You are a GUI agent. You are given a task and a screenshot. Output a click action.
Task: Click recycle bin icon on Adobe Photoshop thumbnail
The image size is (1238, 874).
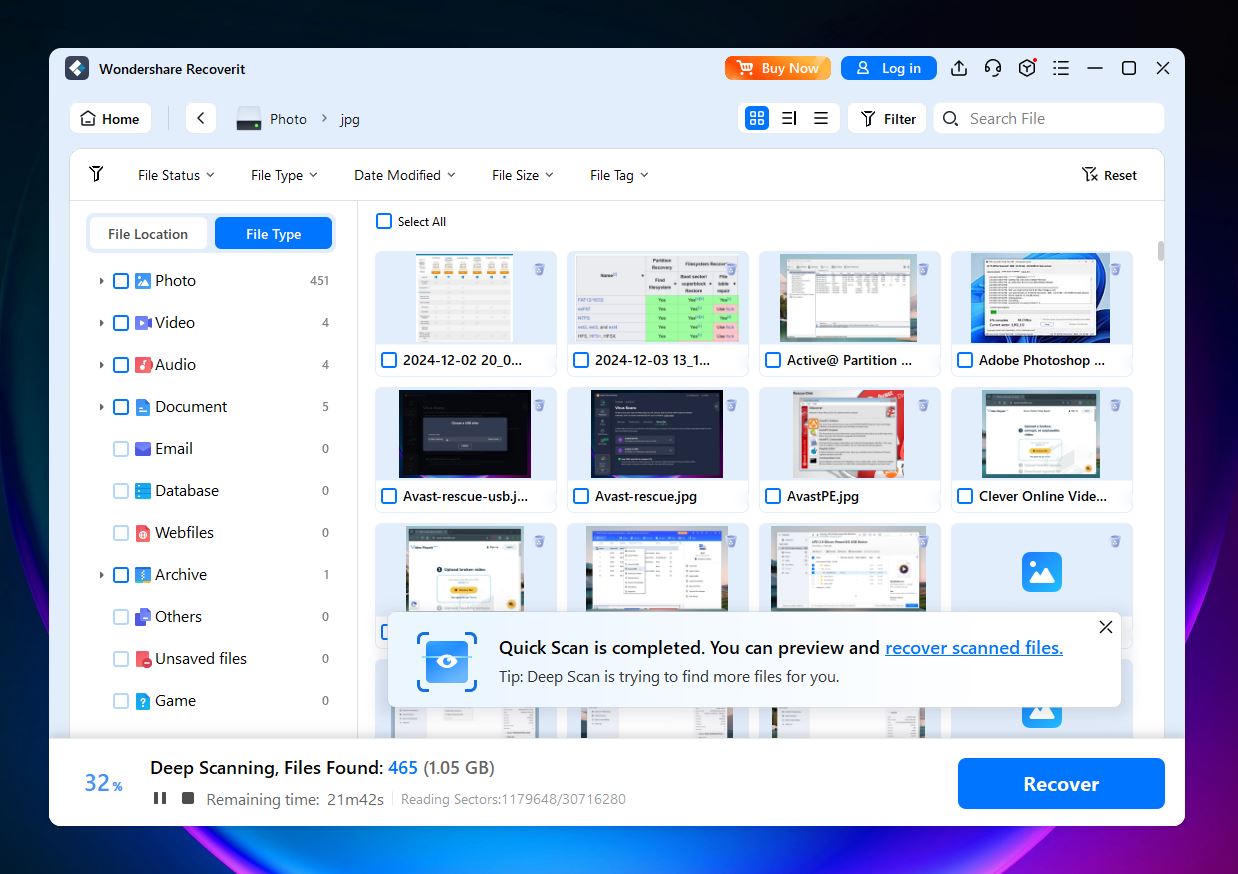pos(1115,269)
